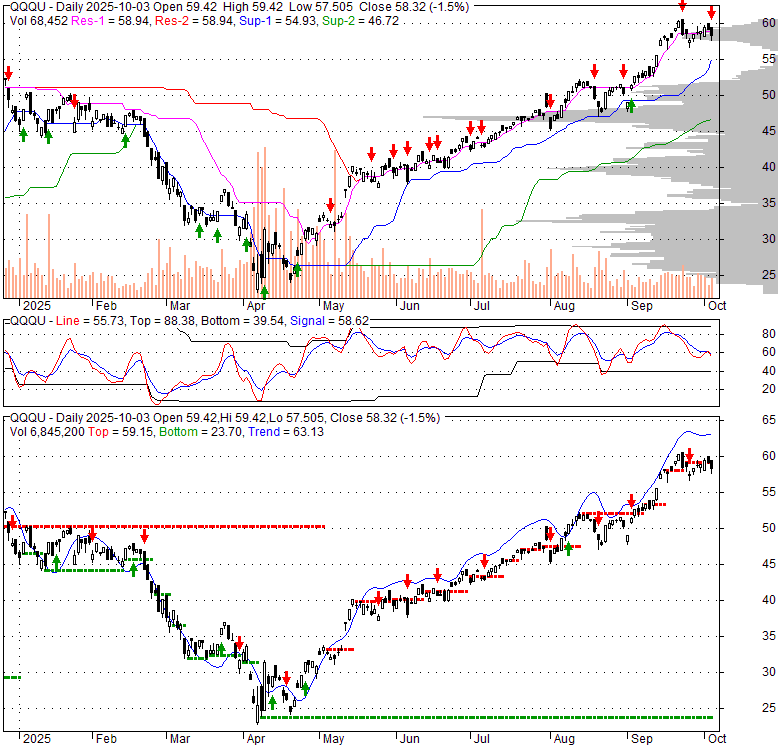Image resolution: width=780 pixels, height=745 pixels.
Task: Click the Feb label on top chart time axis
Action: coord(106,305)
